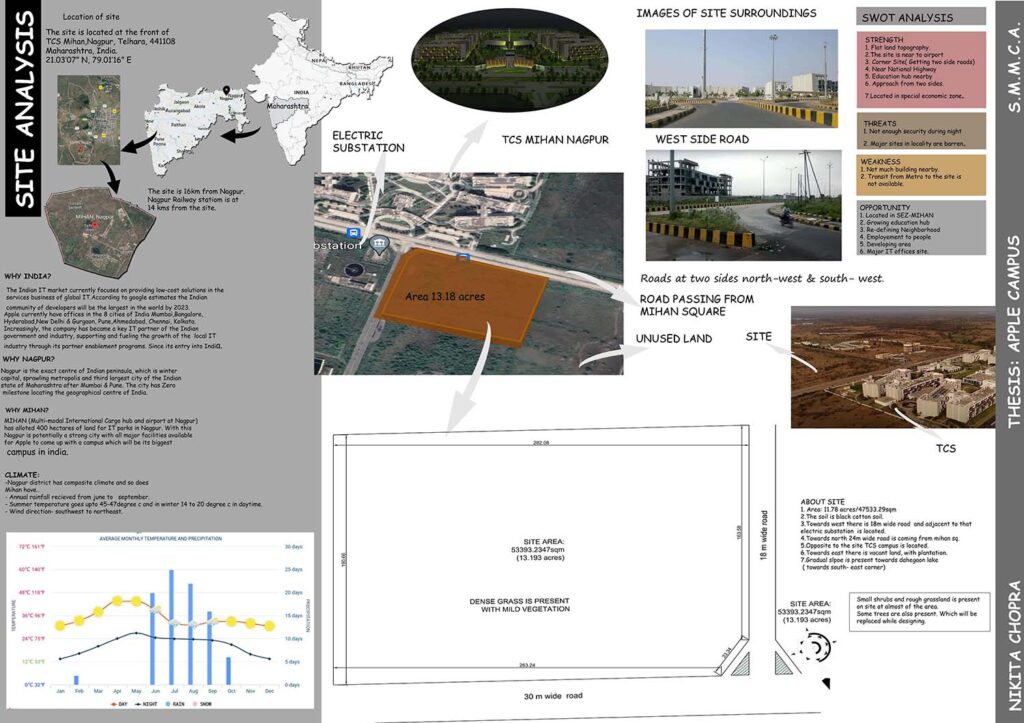Select the DAY legend entry below chart
1024x723 pixels.
click(119, 704)
